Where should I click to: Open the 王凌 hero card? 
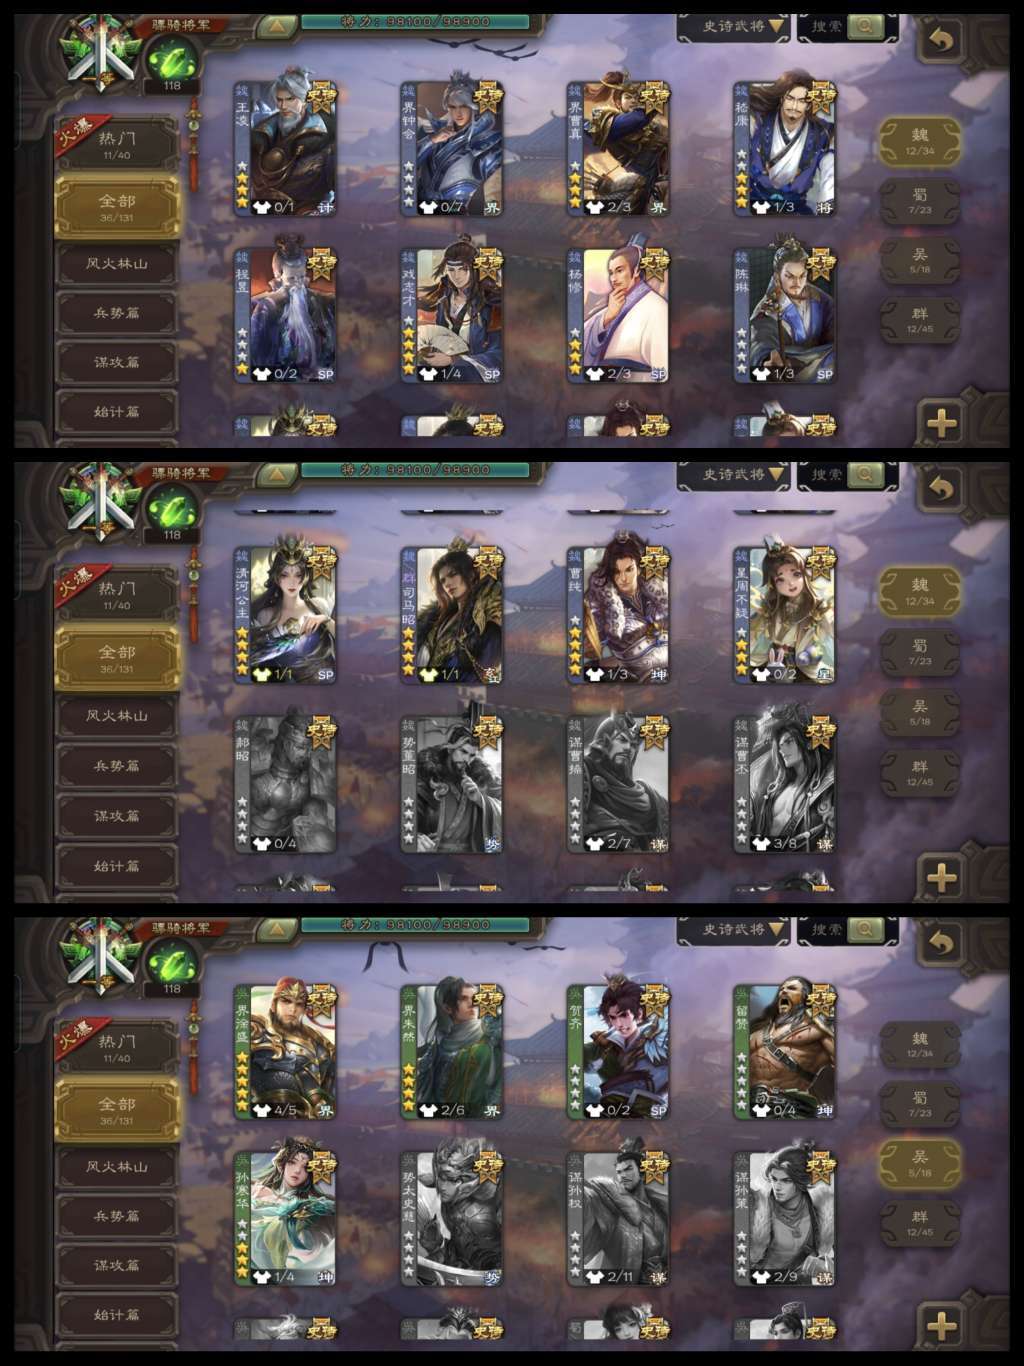point(285,148)
